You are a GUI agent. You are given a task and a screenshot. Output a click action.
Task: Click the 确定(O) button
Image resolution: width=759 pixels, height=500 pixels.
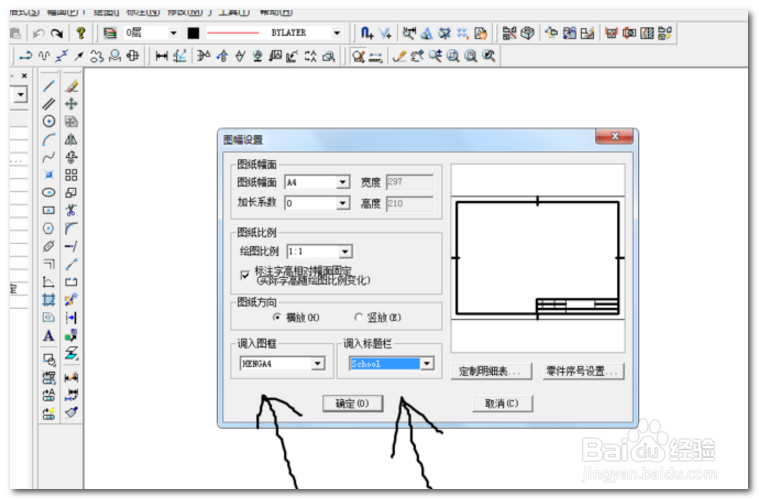[352, 403]
